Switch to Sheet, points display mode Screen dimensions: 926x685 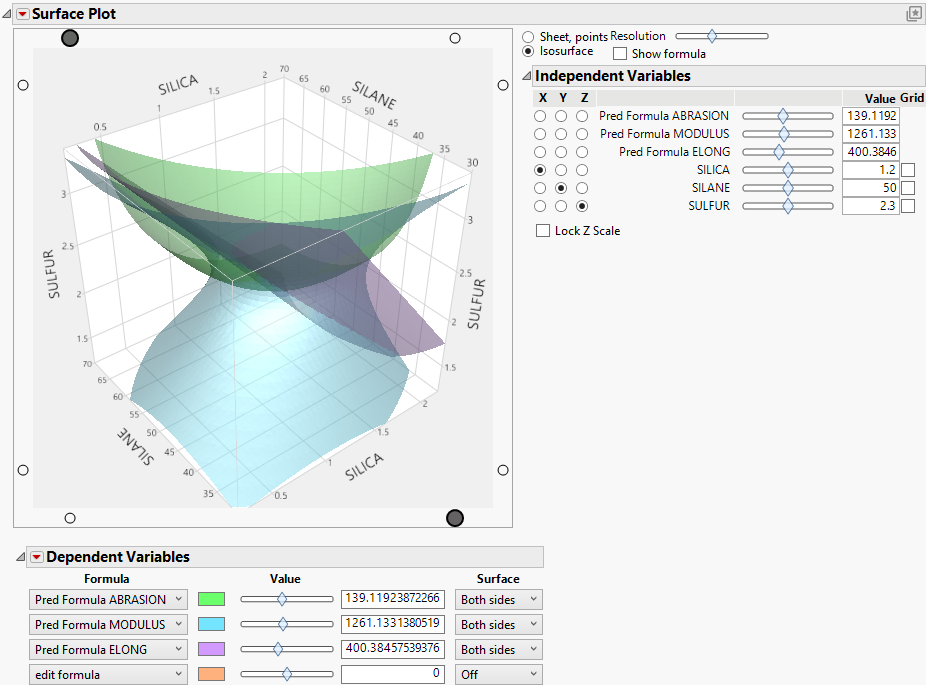tap(528, 36)
